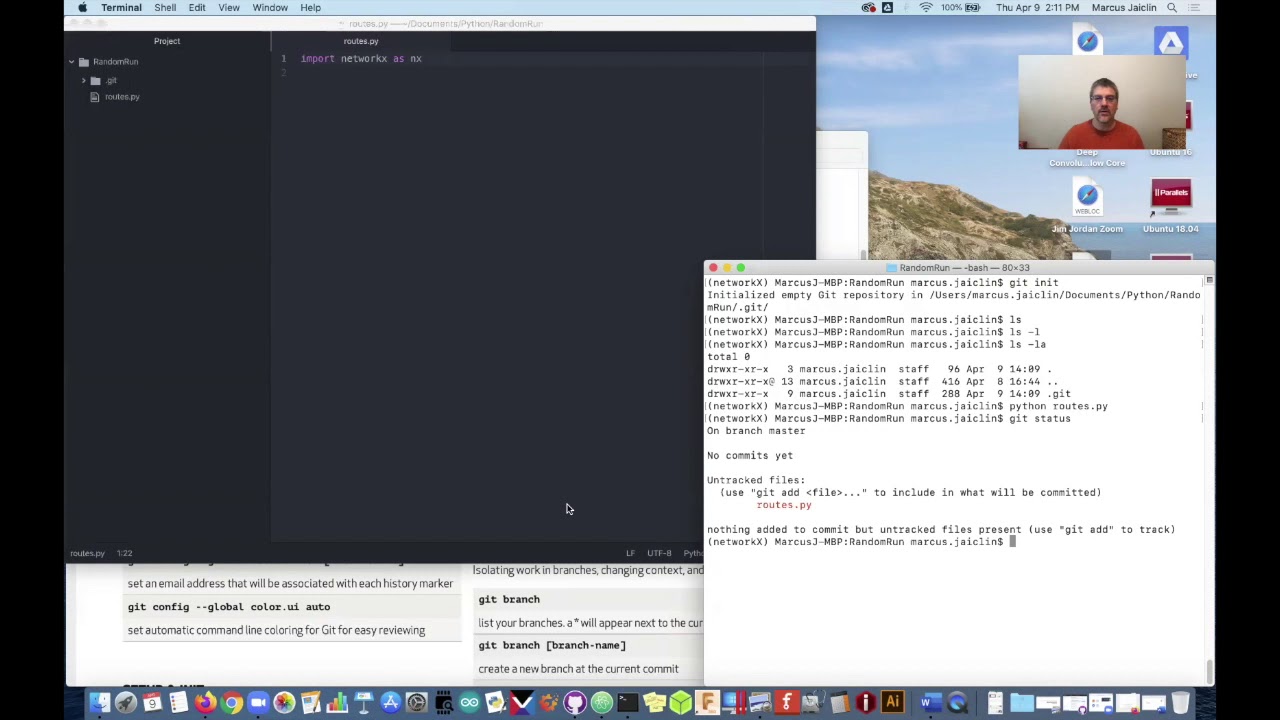
Task: Open Ubuntu 18.04 Parallels desktop shortcut
Action: (1171, 205)
